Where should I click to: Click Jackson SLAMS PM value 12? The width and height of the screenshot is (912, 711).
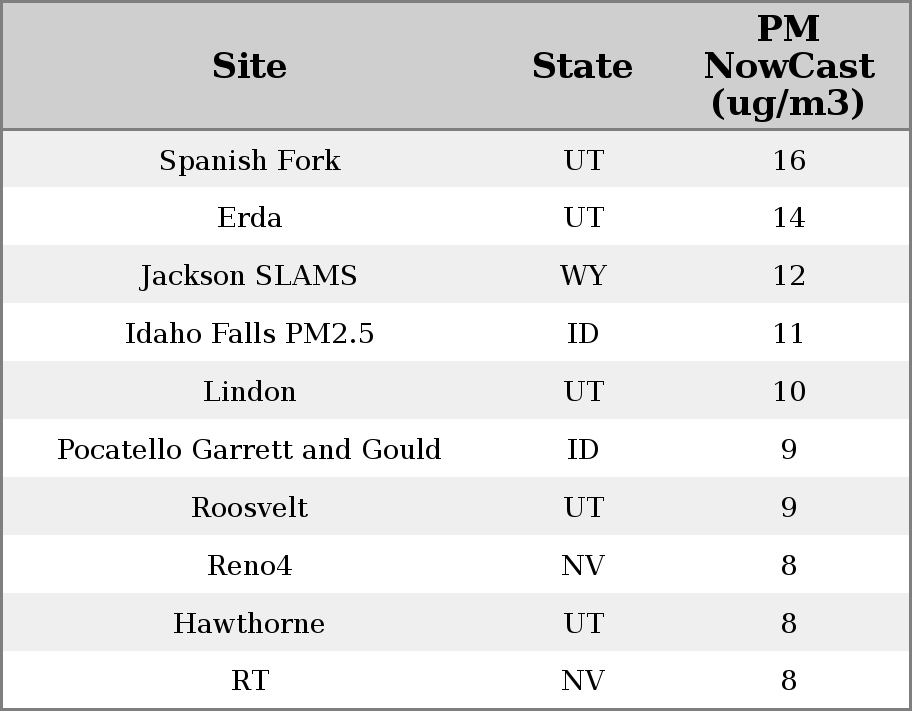pyautogui.click(x=788, y=276)
